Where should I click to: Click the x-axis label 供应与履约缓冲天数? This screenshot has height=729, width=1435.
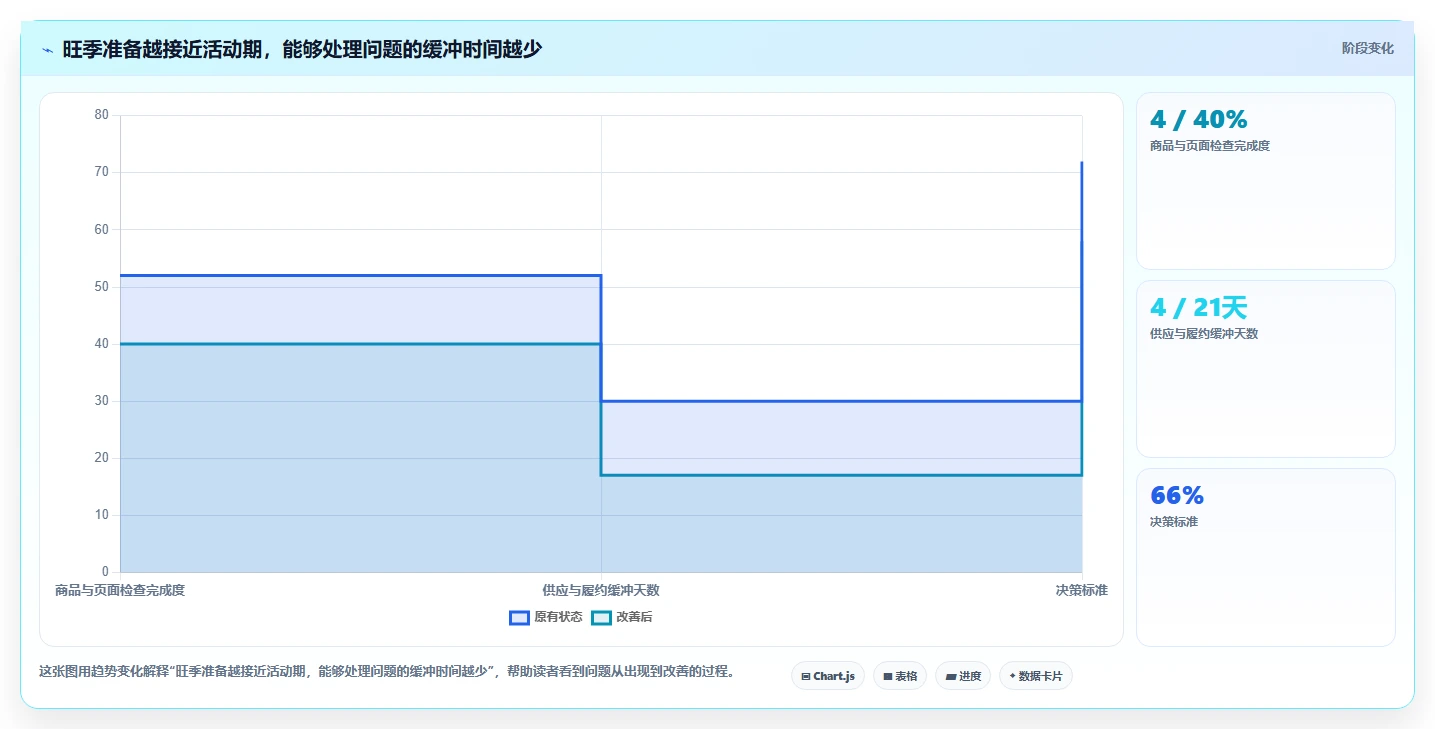coord(601,590)
